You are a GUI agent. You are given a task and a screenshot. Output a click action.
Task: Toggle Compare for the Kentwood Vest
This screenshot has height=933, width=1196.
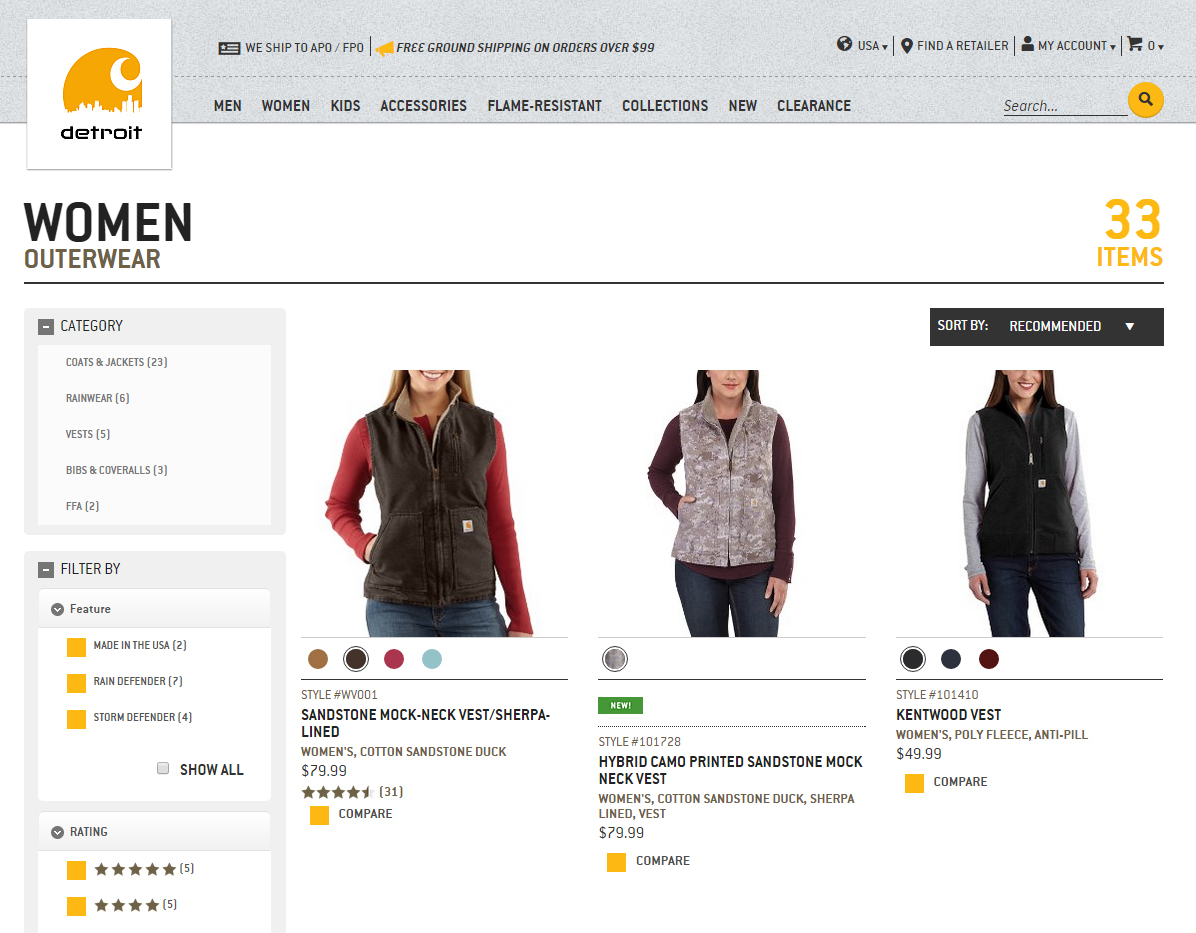click(x=914, y=783)
